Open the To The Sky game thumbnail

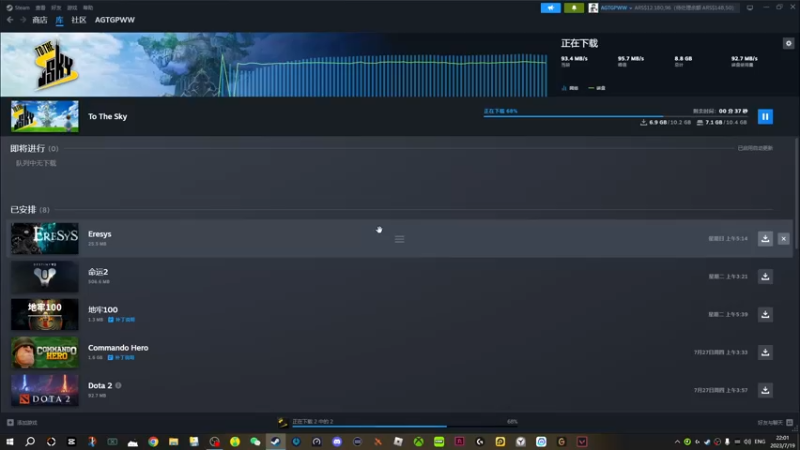pyautogui.click(x=45, y=116)
